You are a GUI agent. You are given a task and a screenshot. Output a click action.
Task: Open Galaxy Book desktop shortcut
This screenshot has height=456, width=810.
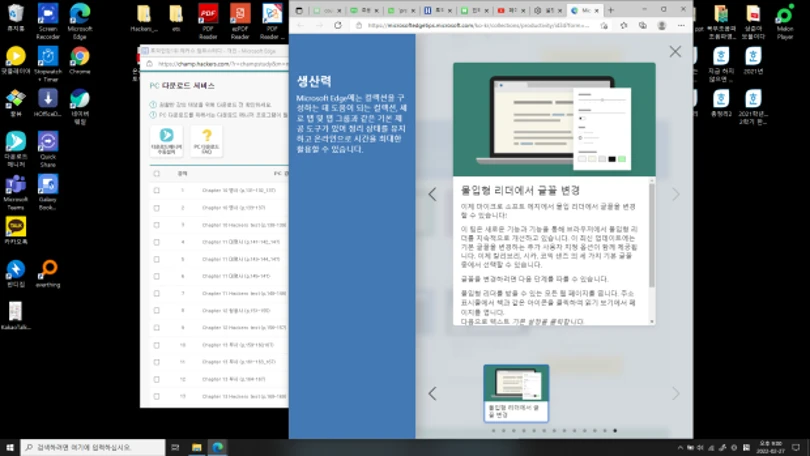[x=48, y=192]
